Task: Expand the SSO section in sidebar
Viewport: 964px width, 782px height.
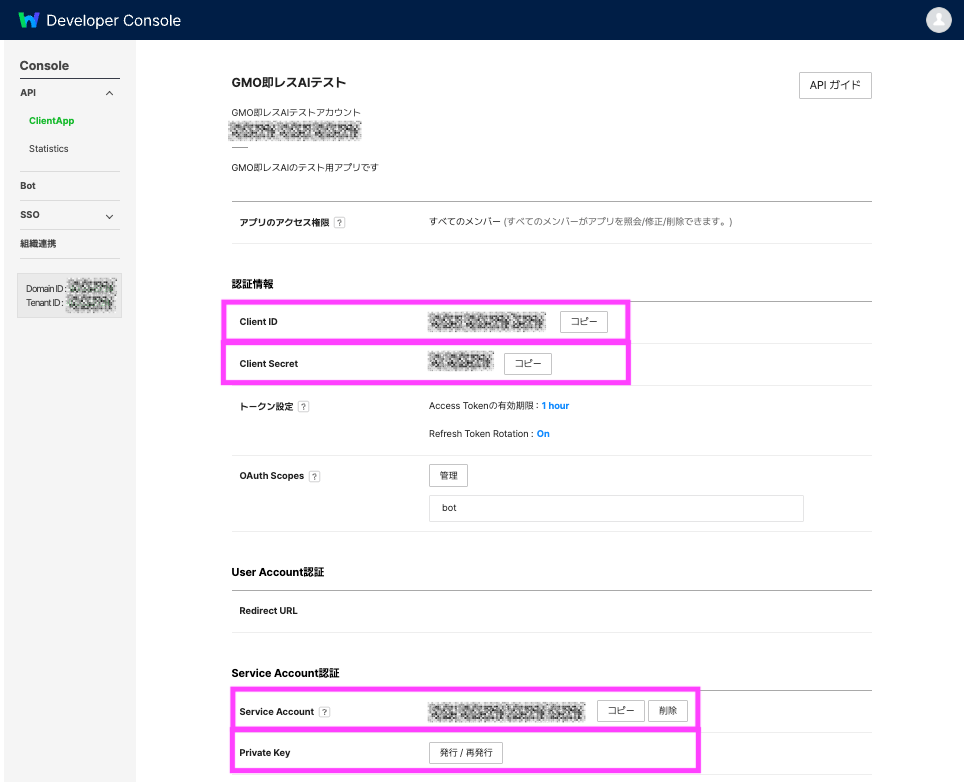Action: click(109, 216)
